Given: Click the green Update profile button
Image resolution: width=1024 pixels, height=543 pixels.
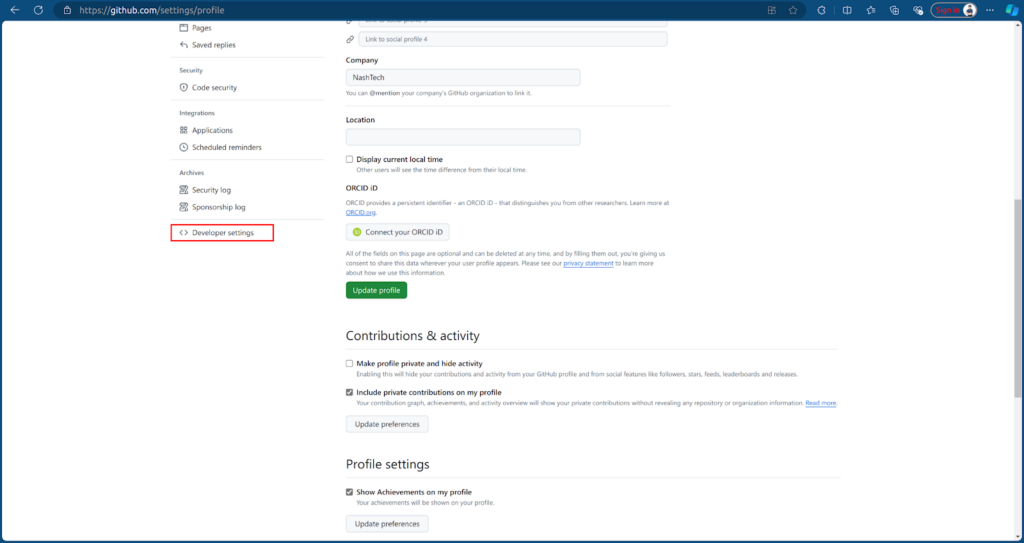Looking at the screenshot, I should (x=376, y=290).
